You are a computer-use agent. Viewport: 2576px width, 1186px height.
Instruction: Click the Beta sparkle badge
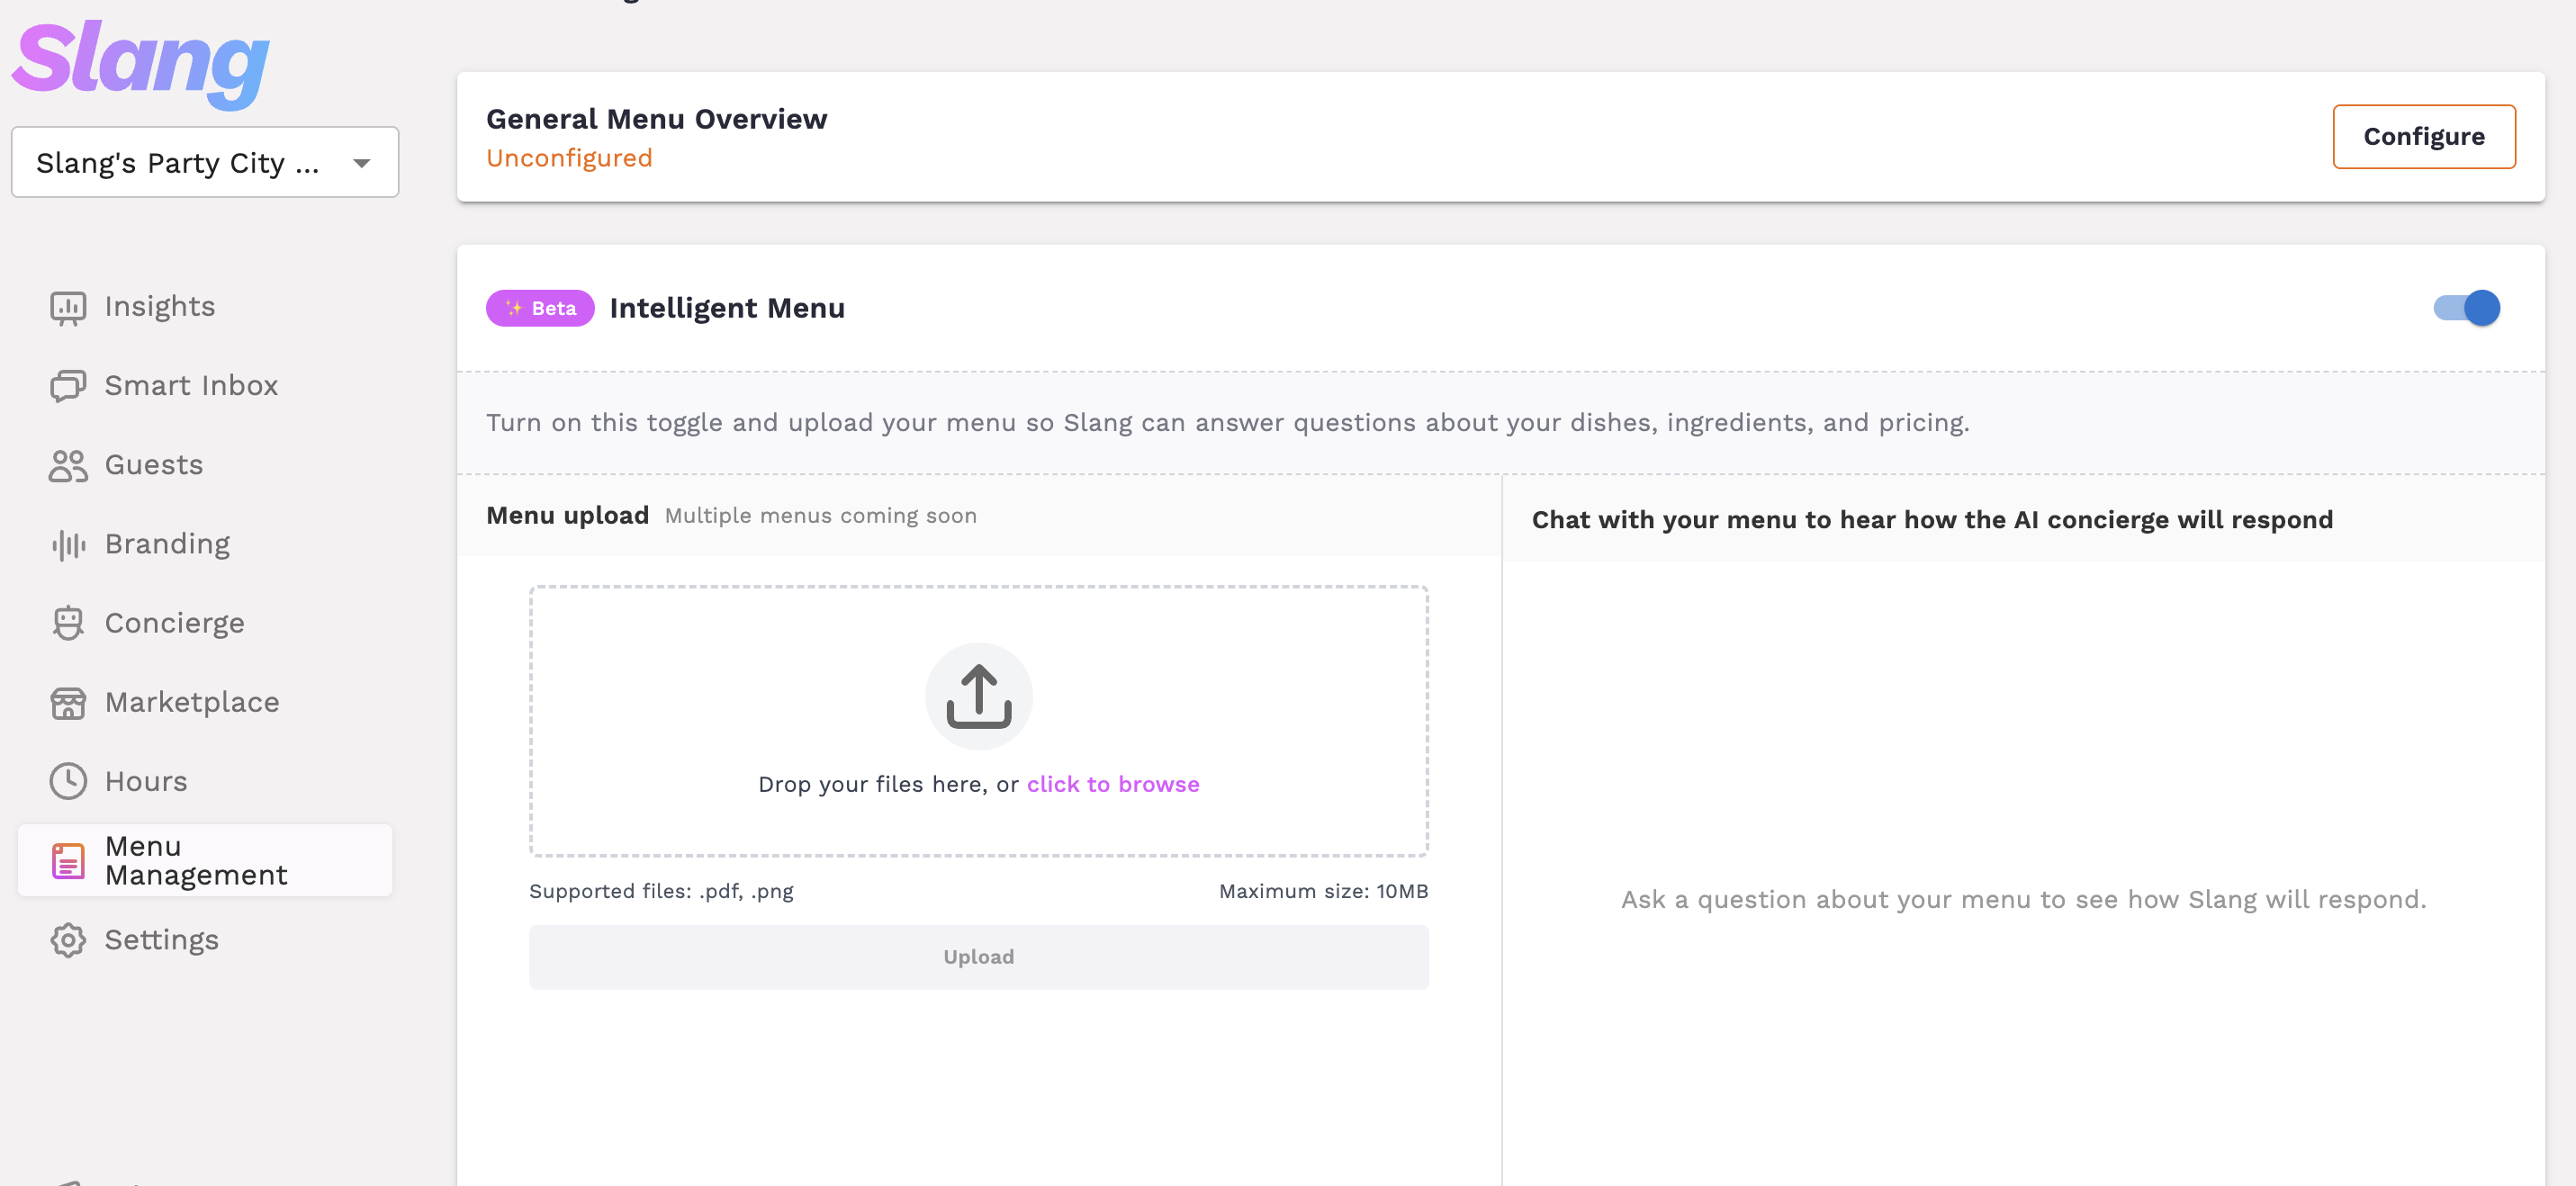click(540, 308)
